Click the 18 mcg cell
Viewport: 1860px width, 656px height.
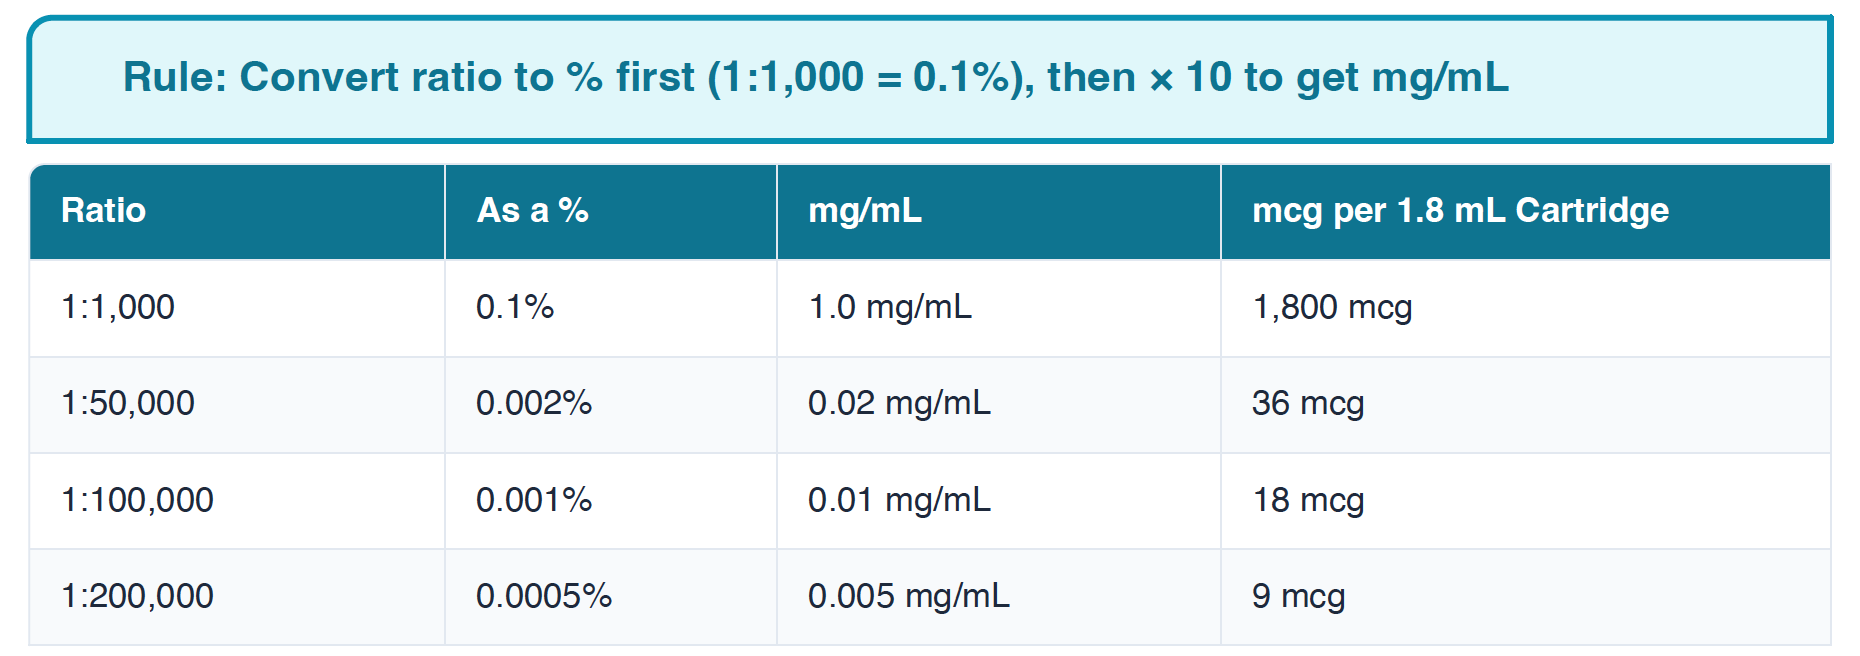[x=1308, y=500]
